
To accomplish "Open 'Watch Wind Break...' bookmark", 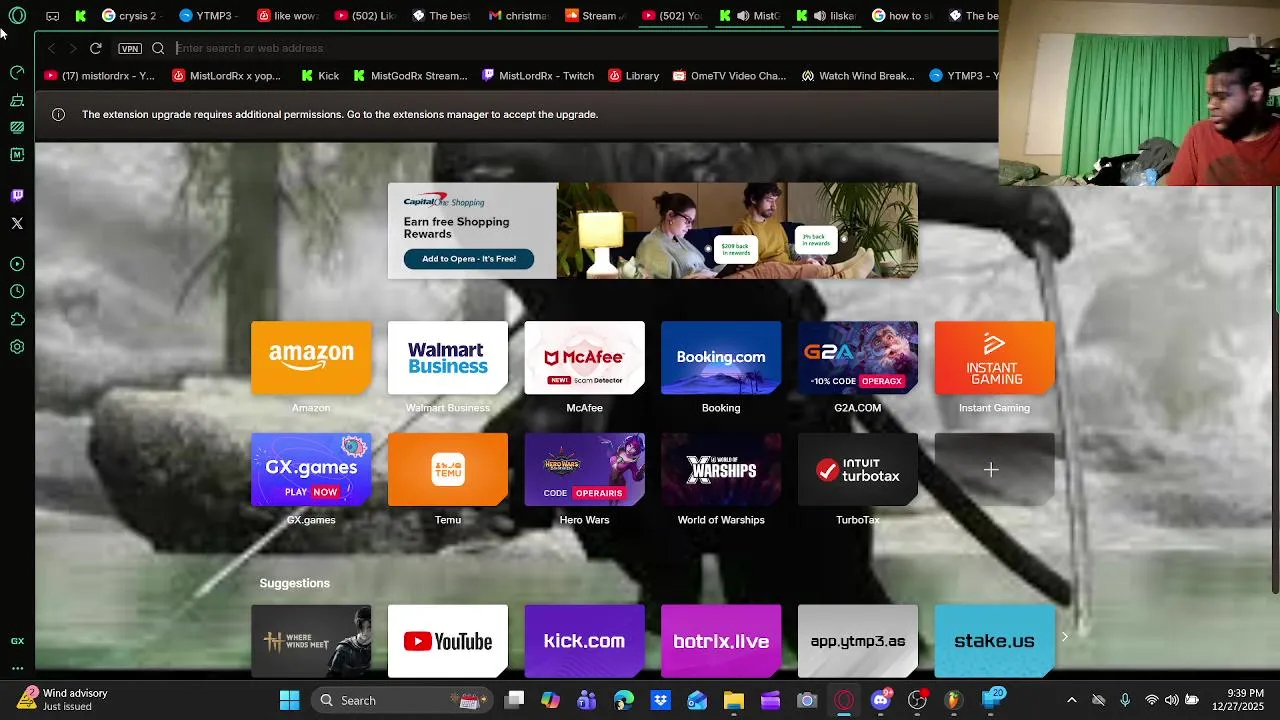I will coord(858,76).
